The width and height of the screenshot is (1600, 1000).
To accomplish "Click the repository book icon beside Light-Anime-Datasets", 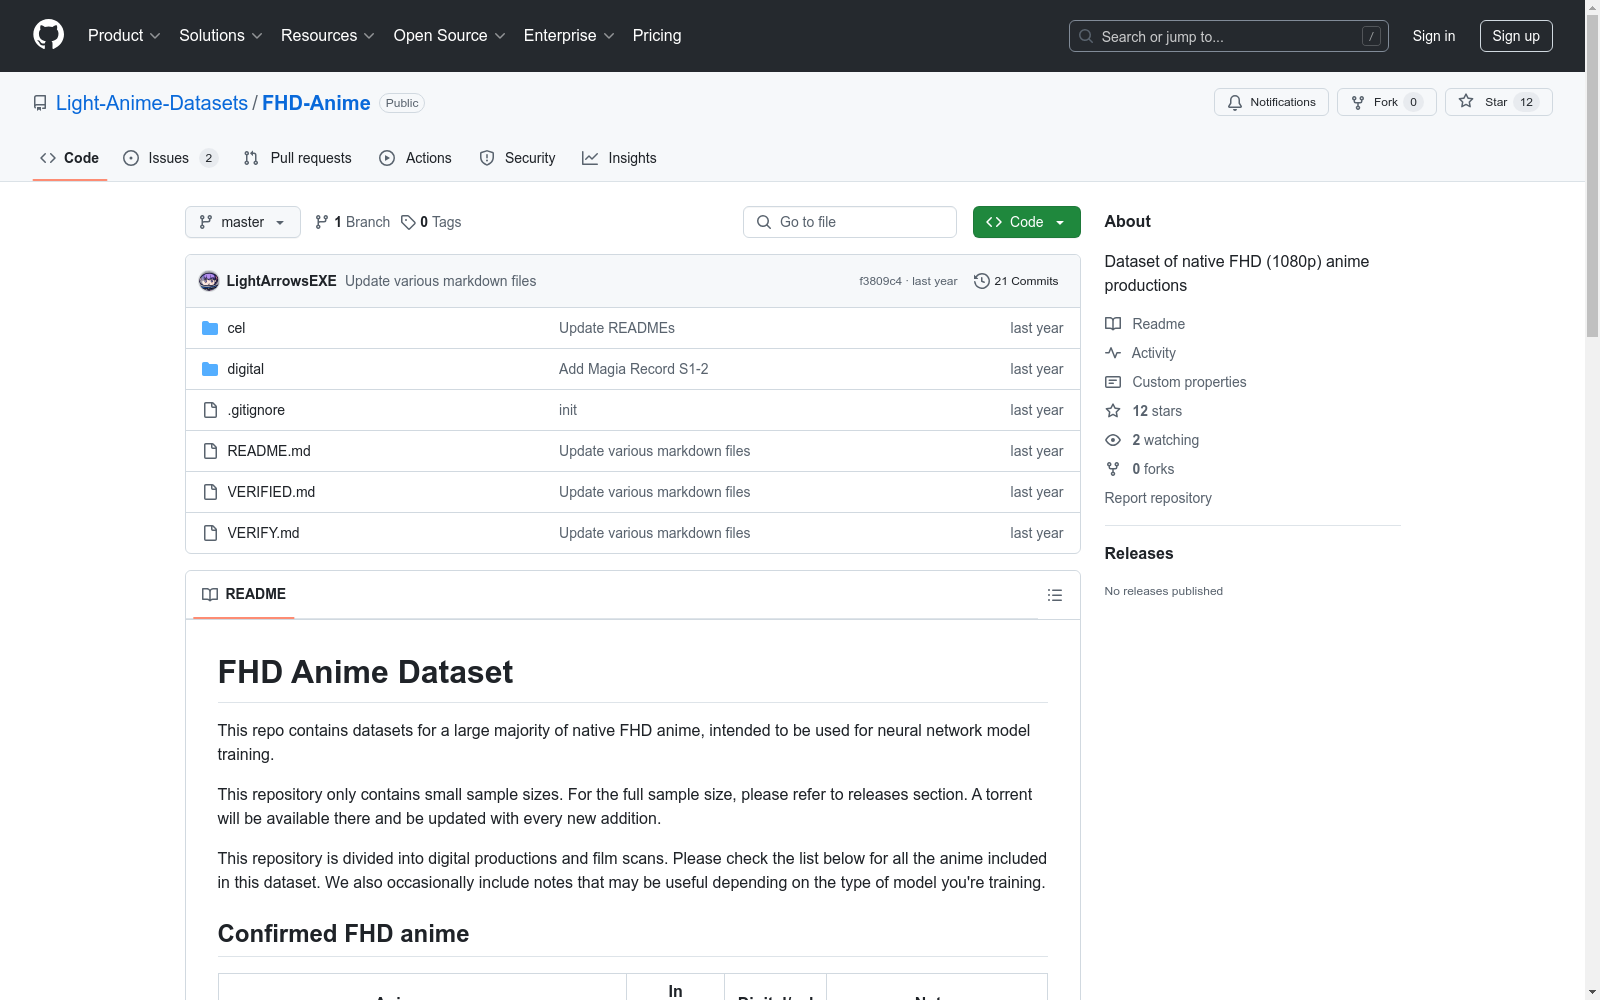I will [x=40, y=103].
